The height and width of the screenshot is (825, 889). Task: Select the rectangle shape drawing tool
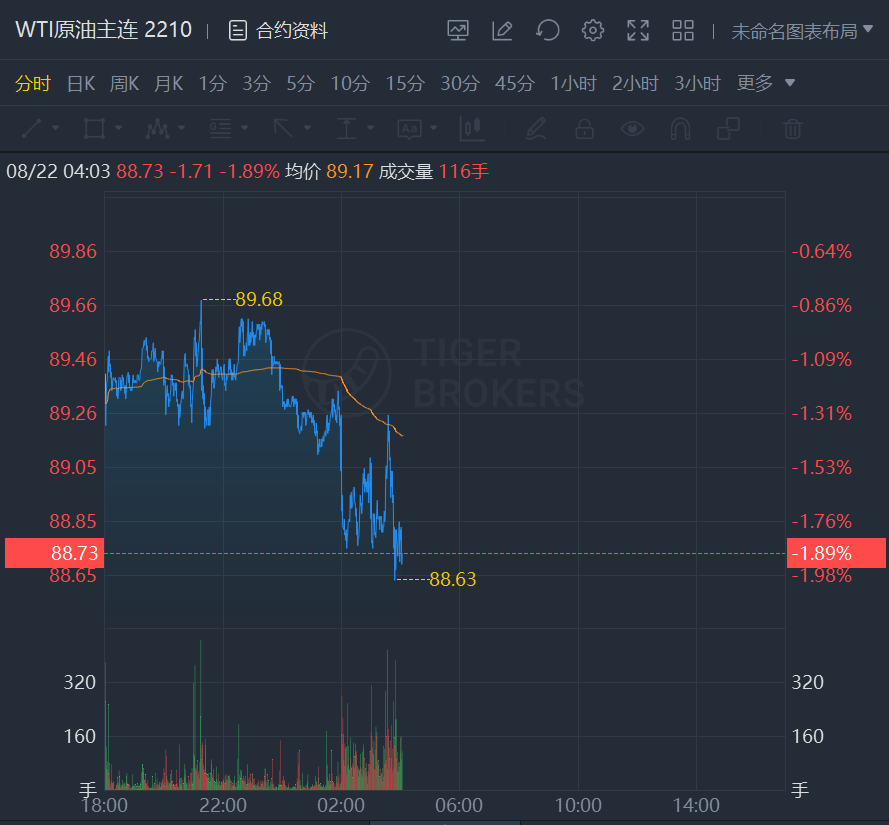95,128
